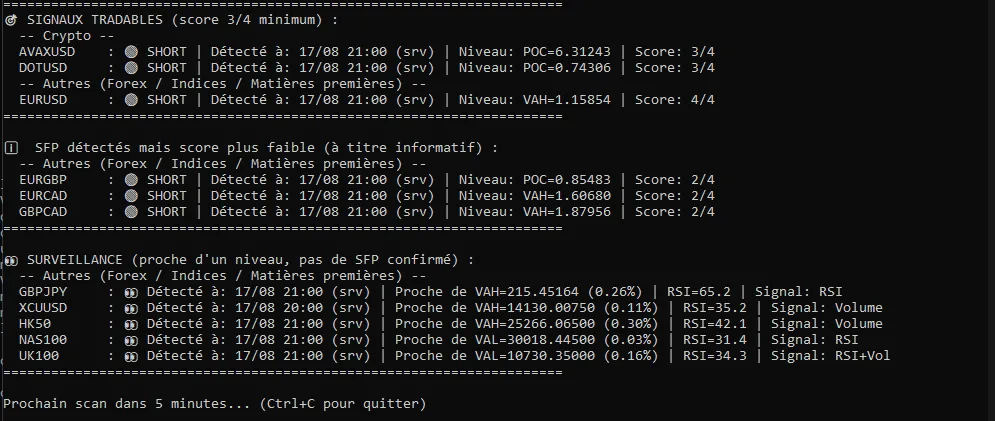Click the eyes icon on NAS100 row
Image resolution: width=995 pixels, height=421 pixels.
click(131, 340)
